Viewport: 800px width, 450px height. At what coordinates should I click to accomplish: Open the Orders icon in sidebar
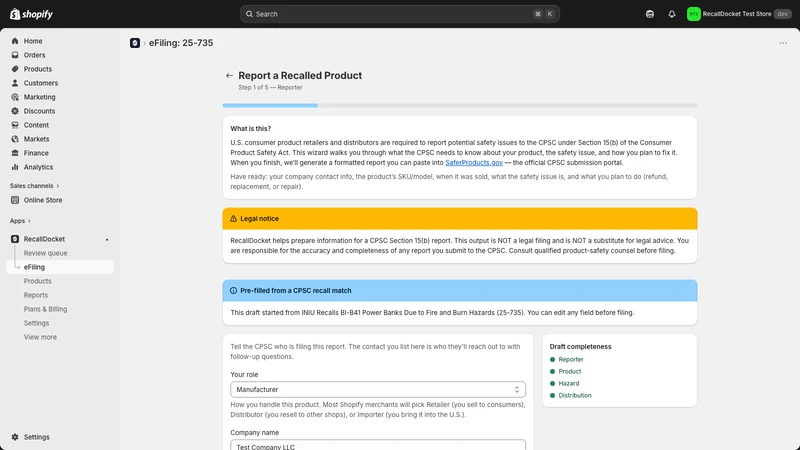tap(15, 55)
